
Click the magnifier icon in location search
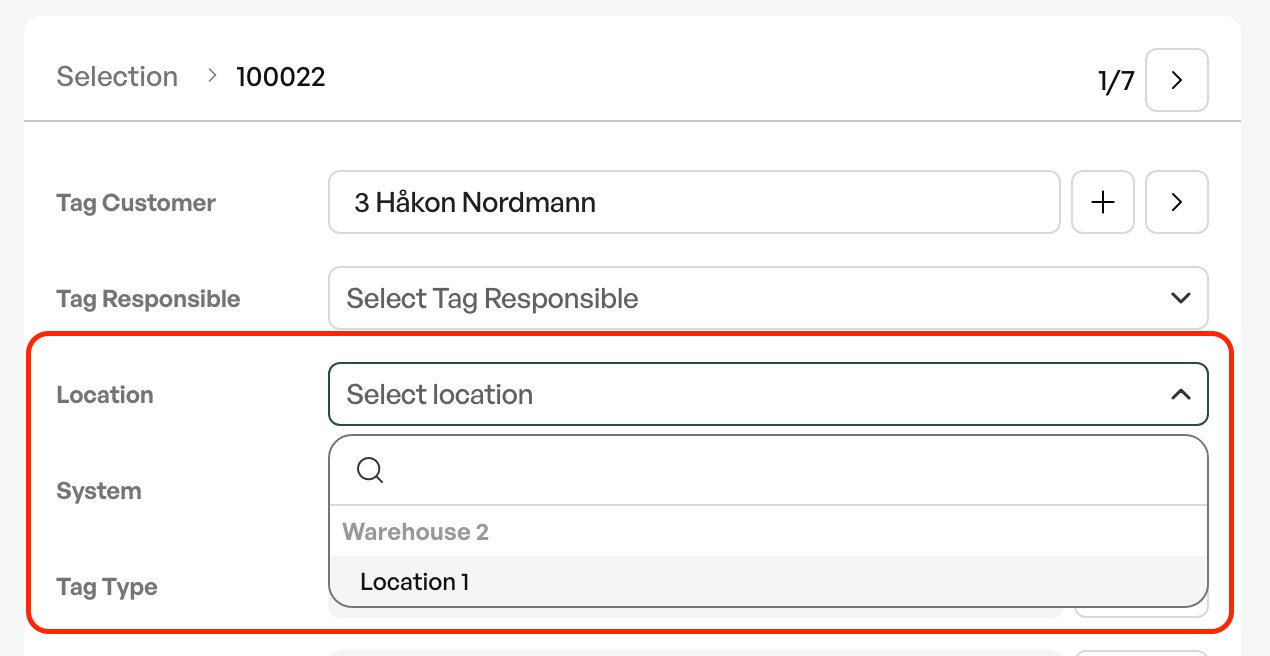click(370, 470)
